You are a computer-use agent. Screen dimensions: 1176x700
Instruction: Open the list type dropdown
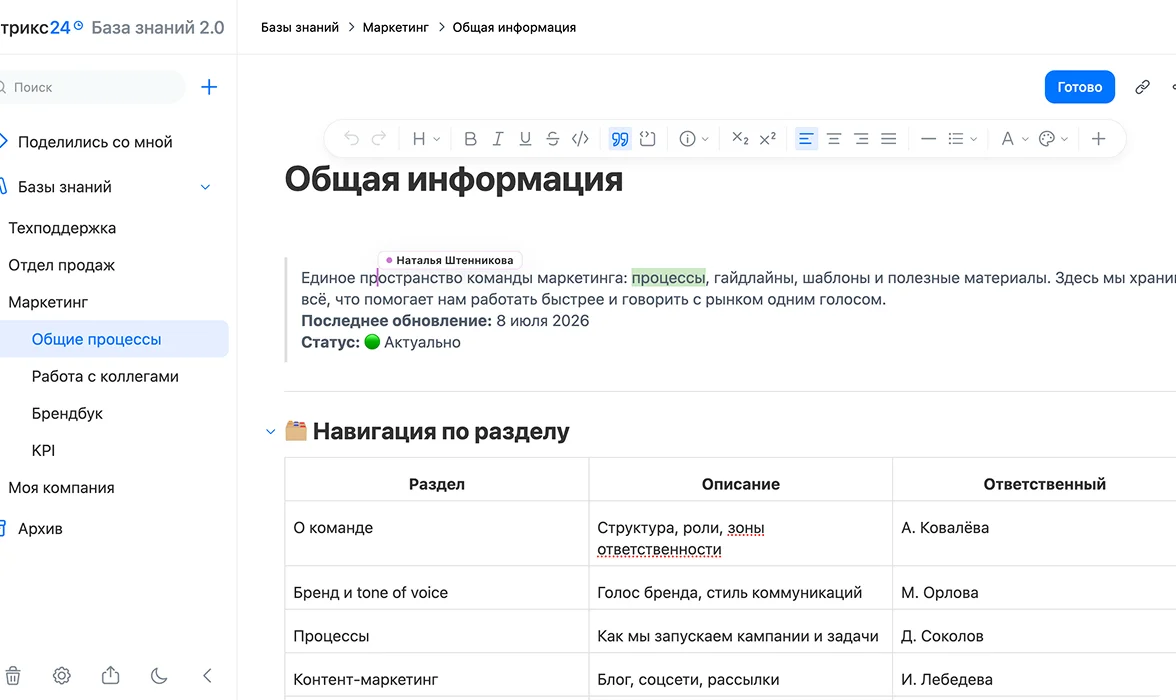(x=962, y=139)
